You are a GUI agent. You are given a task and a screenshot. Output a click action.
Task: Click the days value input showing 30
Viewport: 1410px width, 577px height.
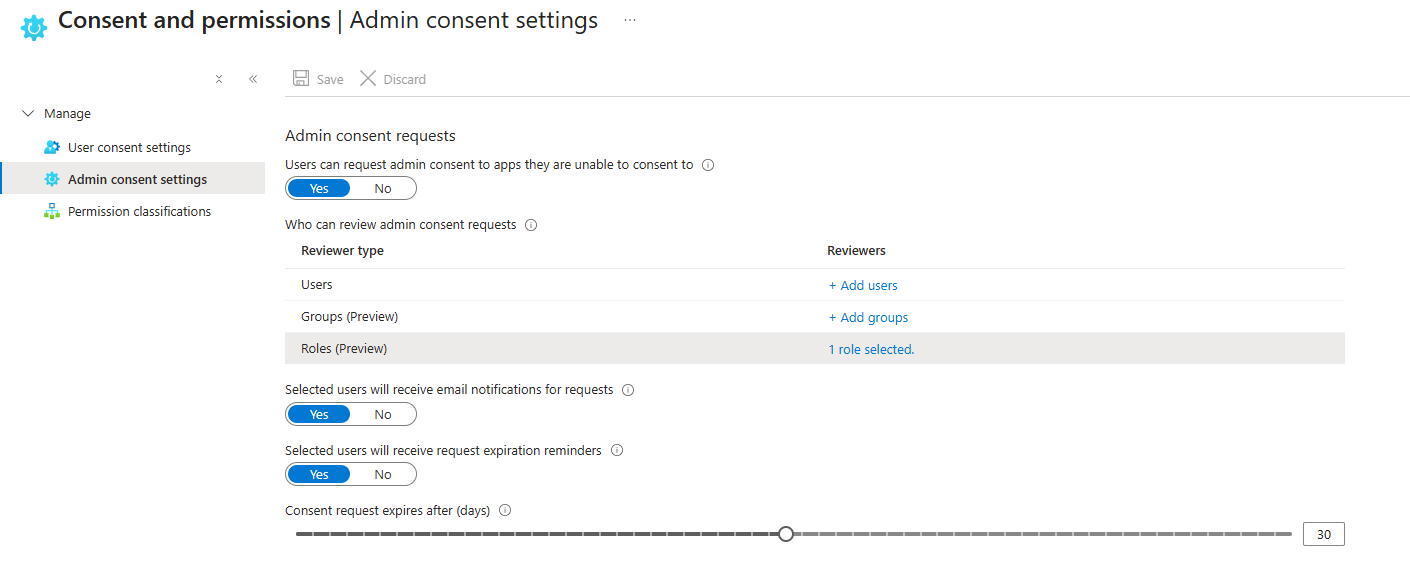(1323, 533)
